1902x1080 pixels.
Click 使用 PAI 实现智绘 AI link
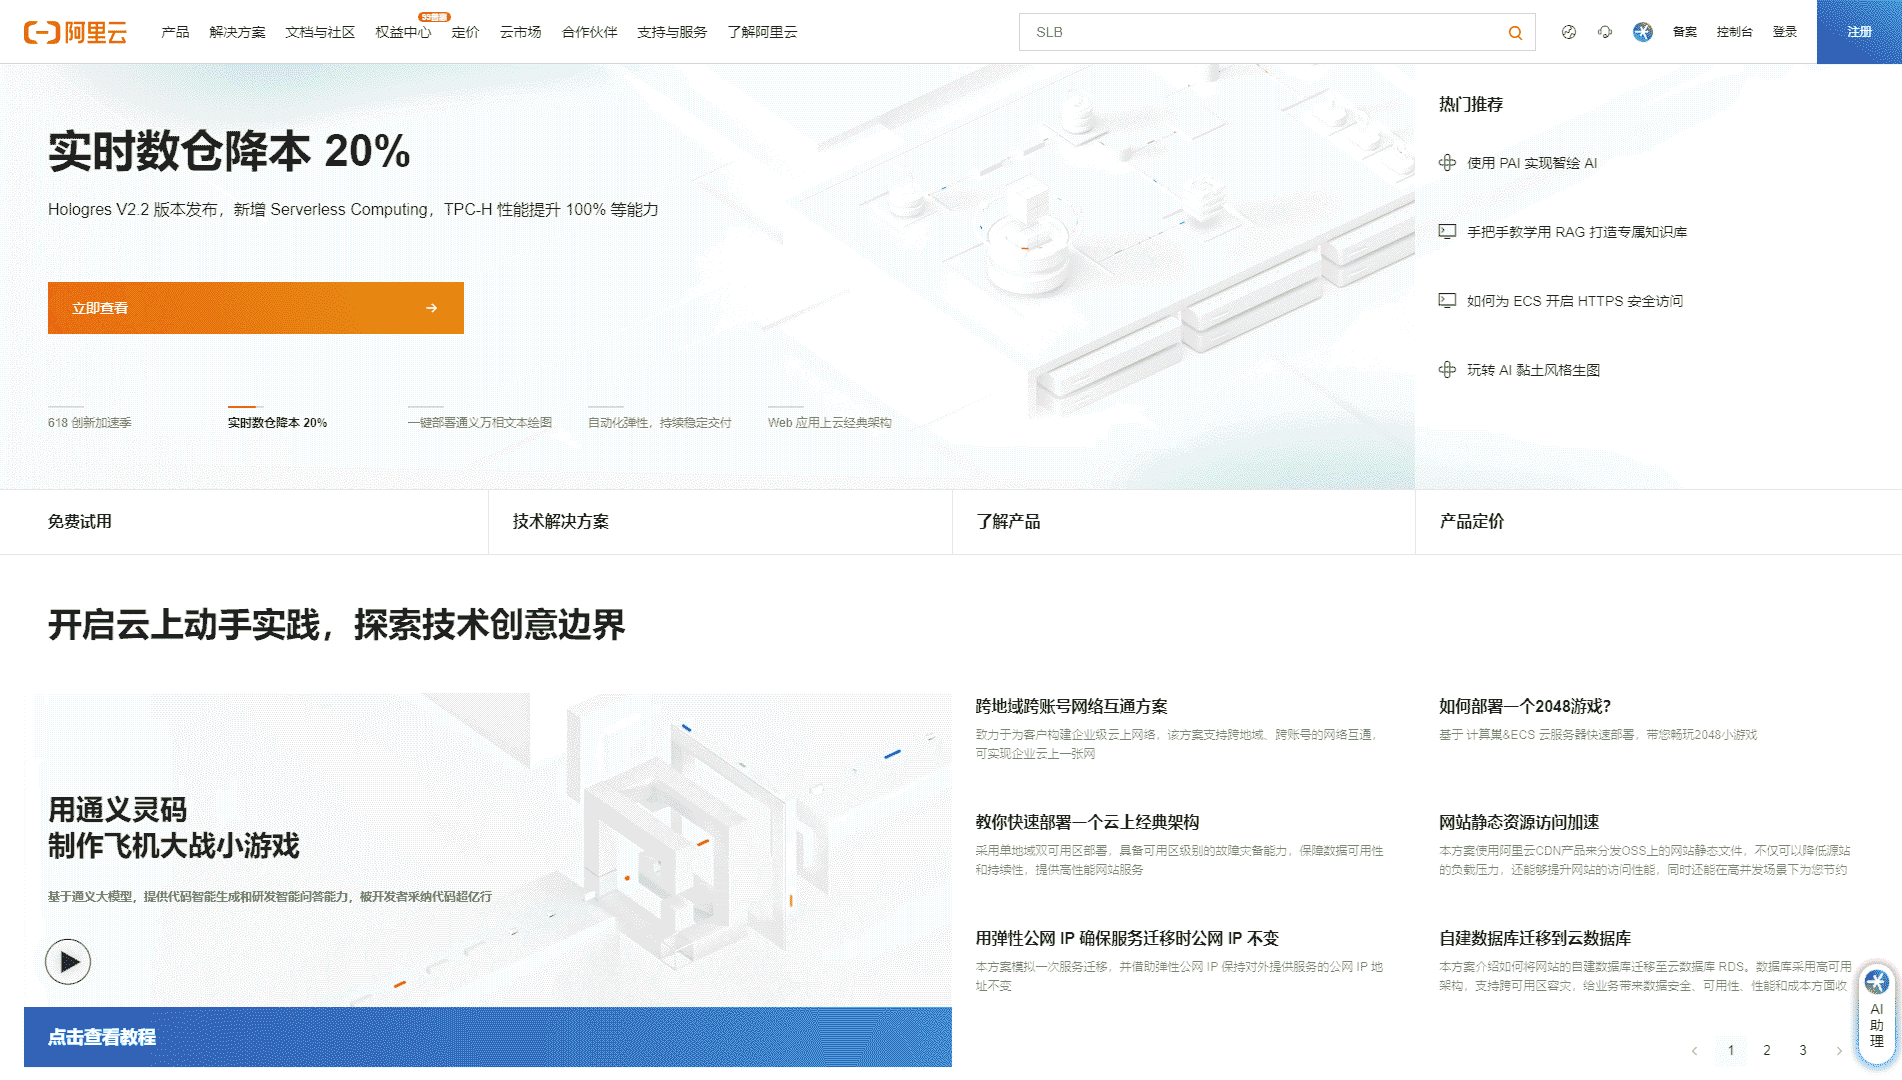1532,163
